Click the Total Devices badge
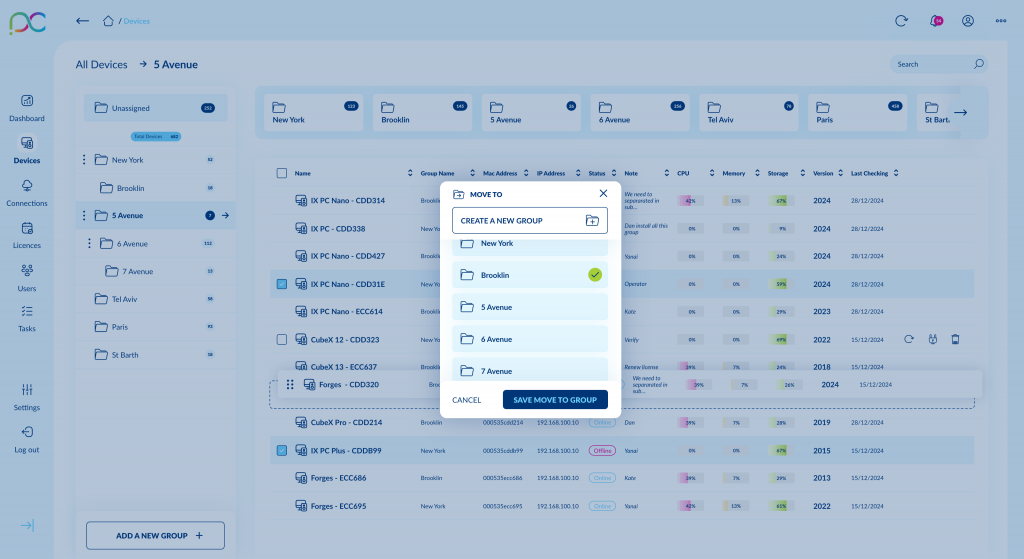The image size is (1024, 559). pos(155,136)
